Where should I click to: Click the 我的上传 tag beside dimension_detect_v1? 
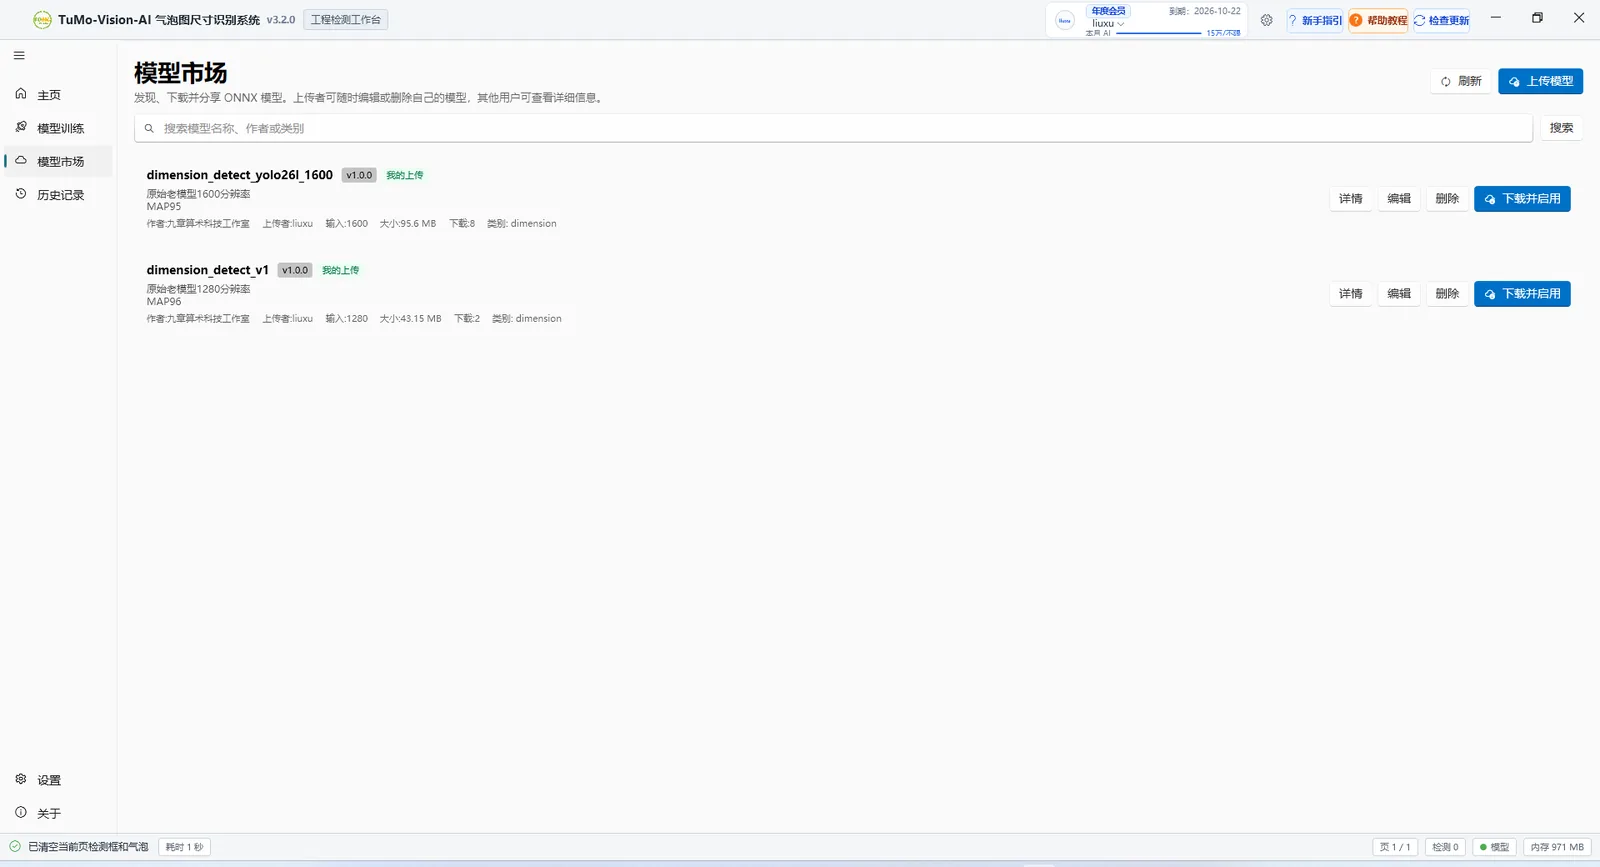(340, 270)
